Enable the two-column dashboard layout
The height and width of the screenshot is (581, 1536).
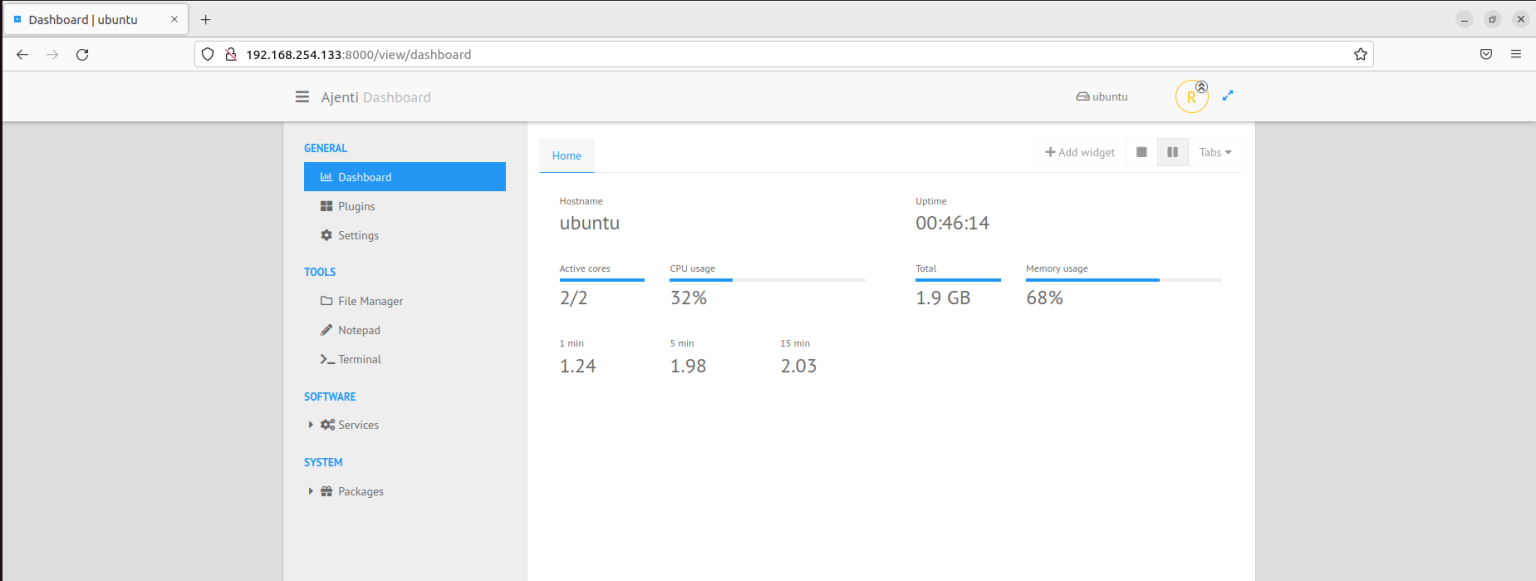tap(1172, 152)
